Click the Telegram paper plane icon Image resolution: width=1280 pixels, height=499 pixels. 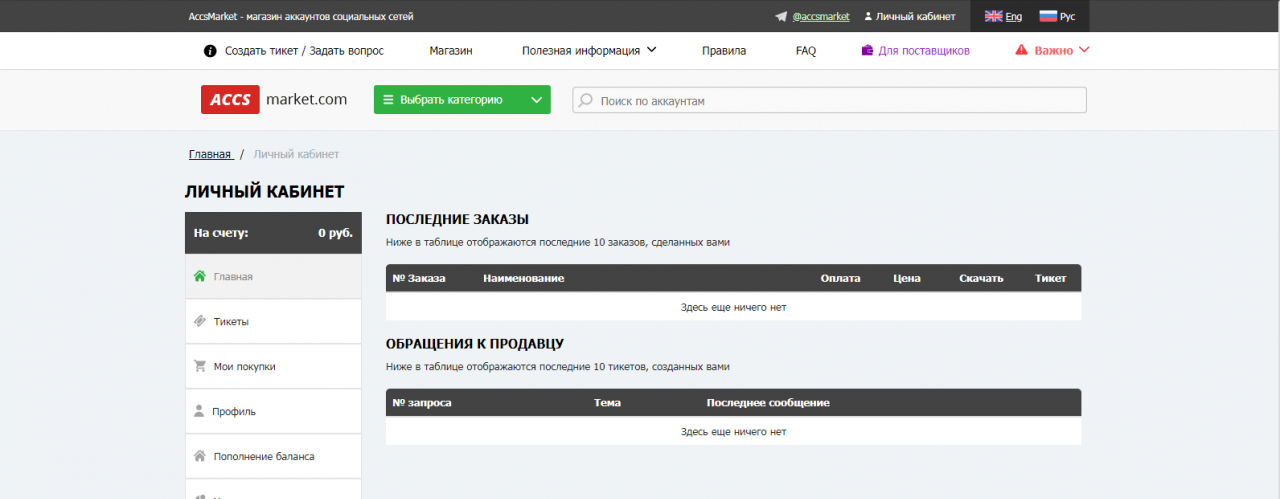(x=781, y=17)
